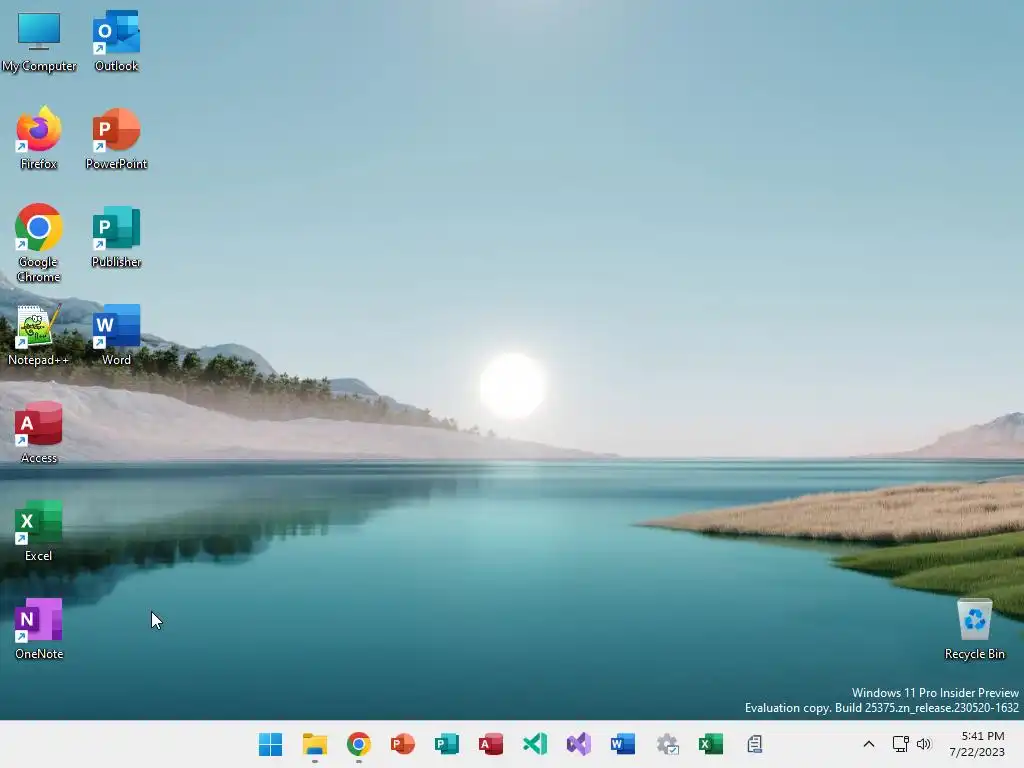Image resolution: width=1024 pixels, height=768 pixels.
Task: Select the Notepad++ desktop shortcut
Action: [39, 334]
